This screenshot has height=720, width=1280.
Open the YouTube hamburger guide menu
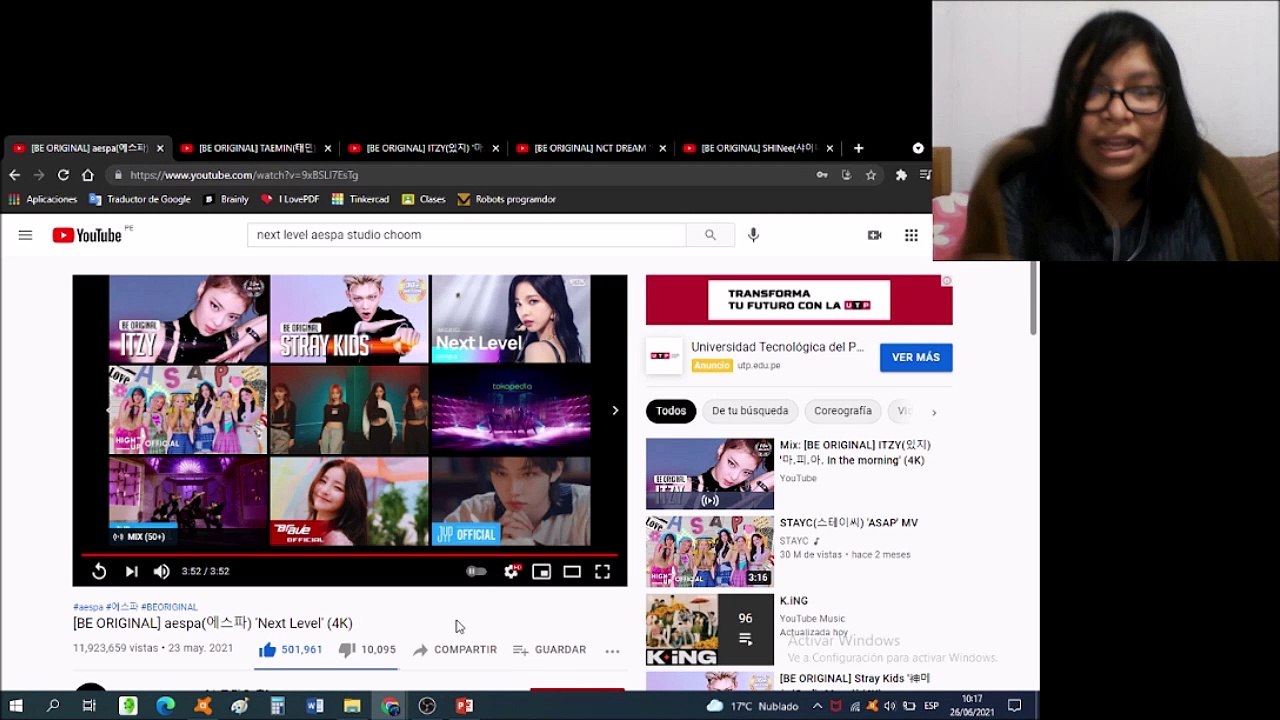(25, 235)
